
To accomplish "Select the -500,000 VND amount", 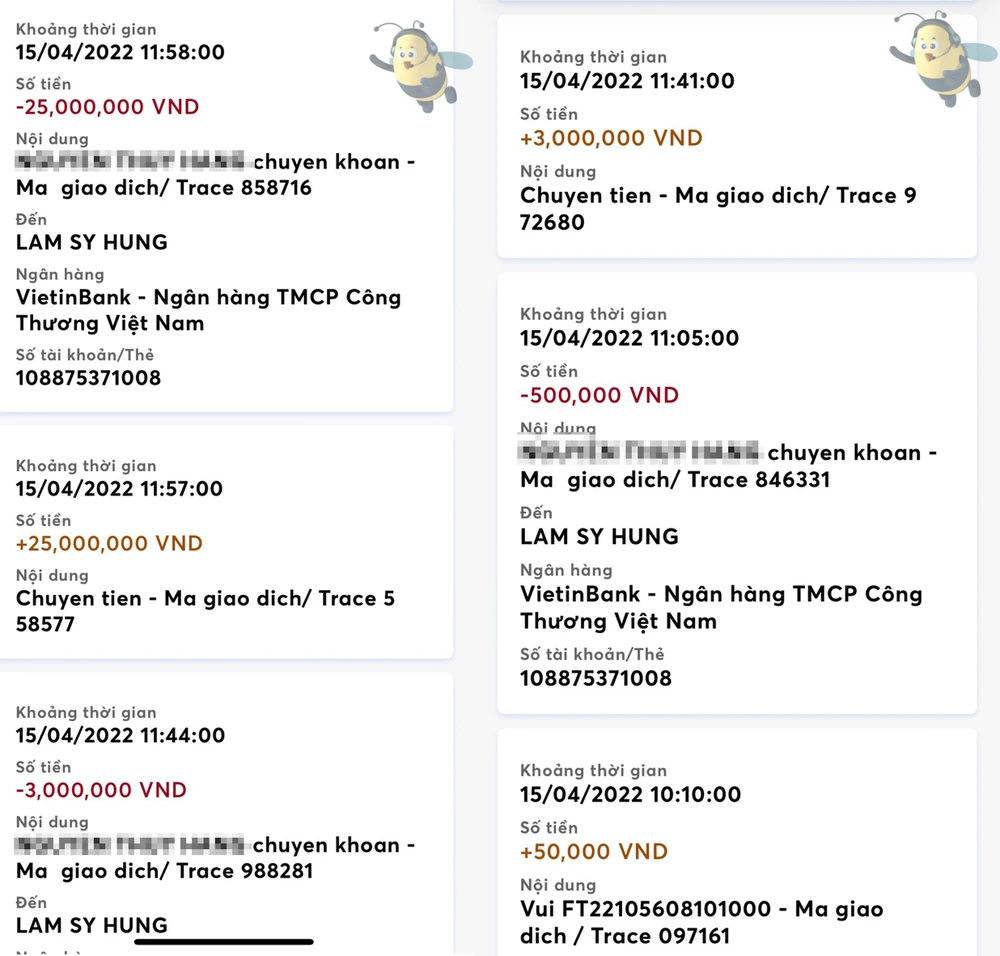I will click(x=599, y=395).
